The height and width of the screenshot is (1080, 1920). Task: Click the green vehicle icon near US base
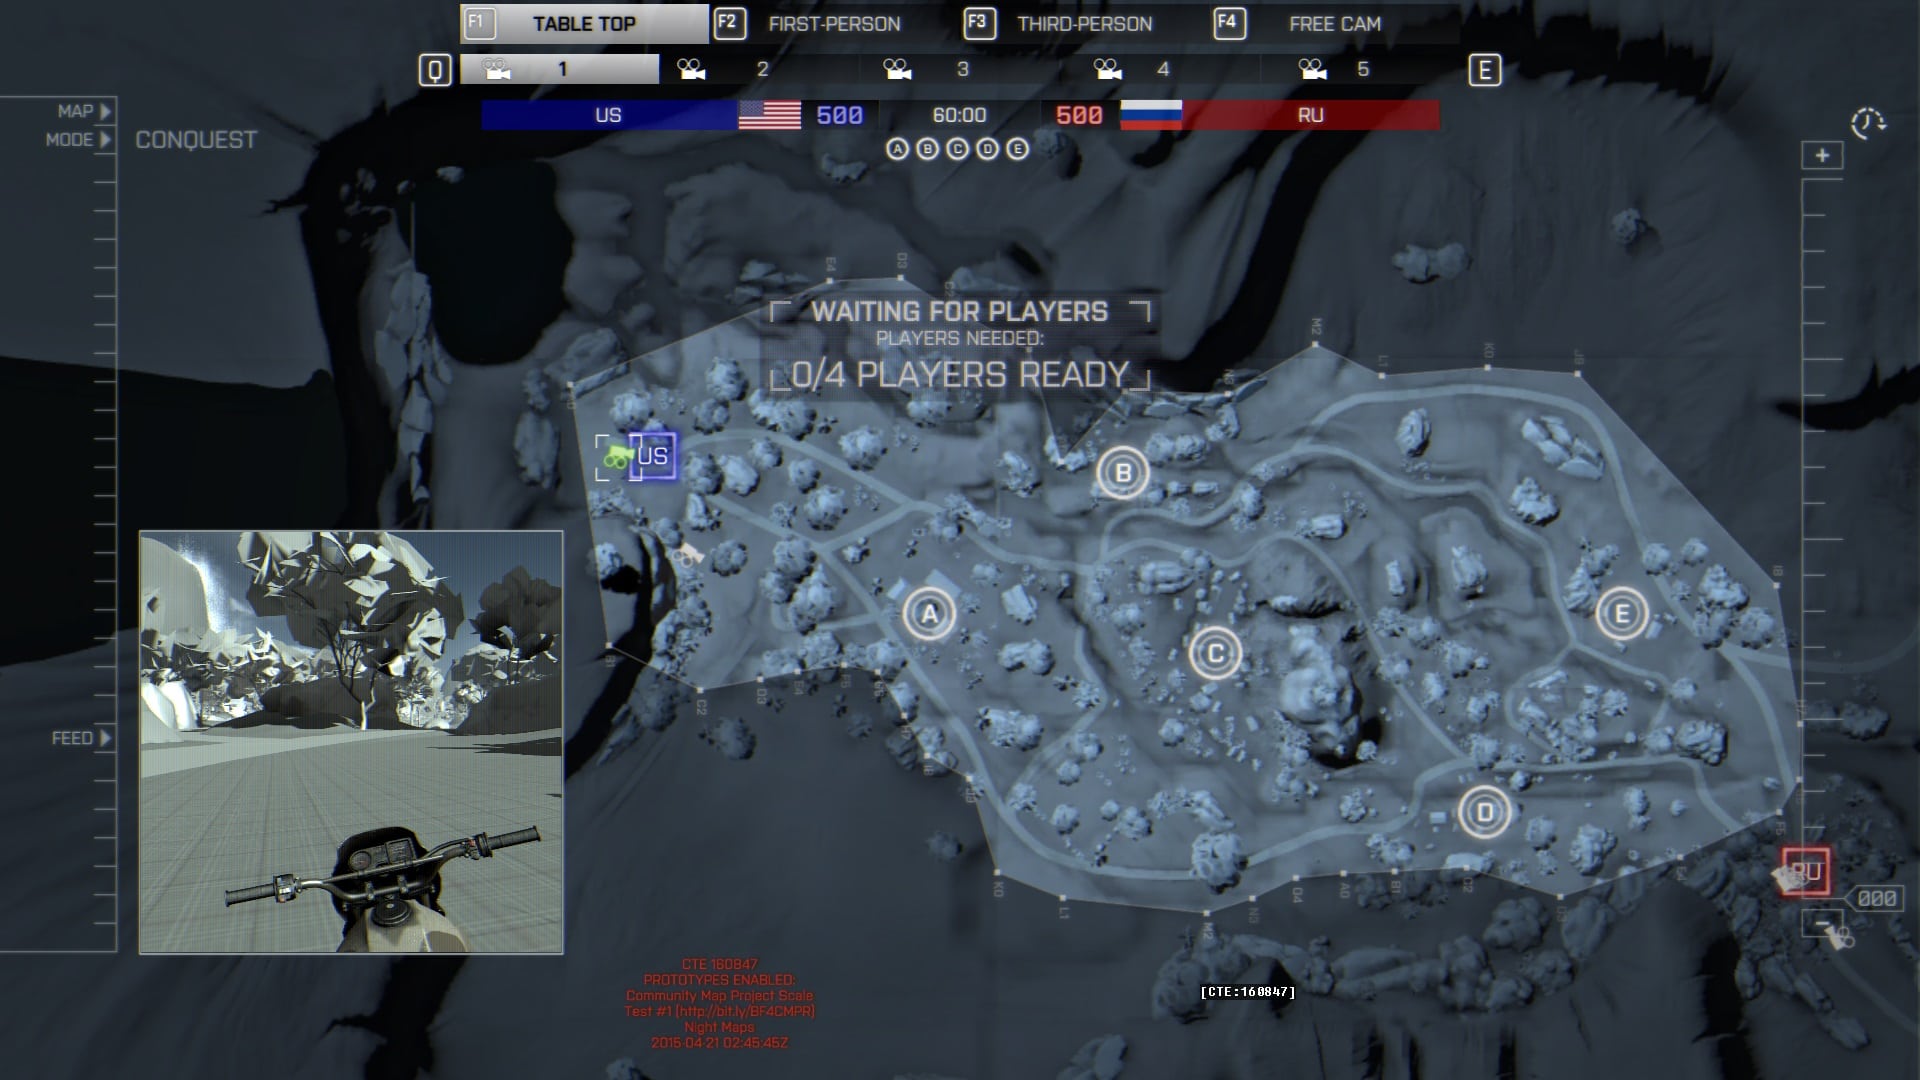tap(617, 458)
